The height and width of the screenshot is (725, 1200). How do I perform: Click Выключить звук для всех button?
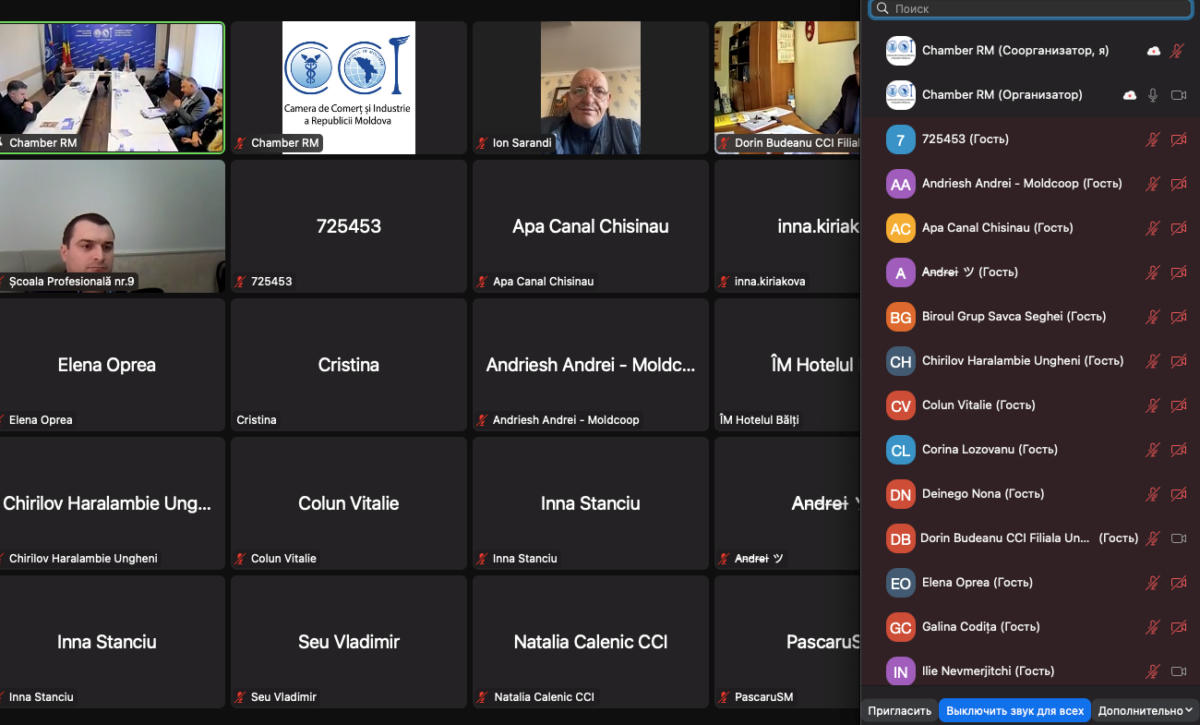coord(1015,711)
